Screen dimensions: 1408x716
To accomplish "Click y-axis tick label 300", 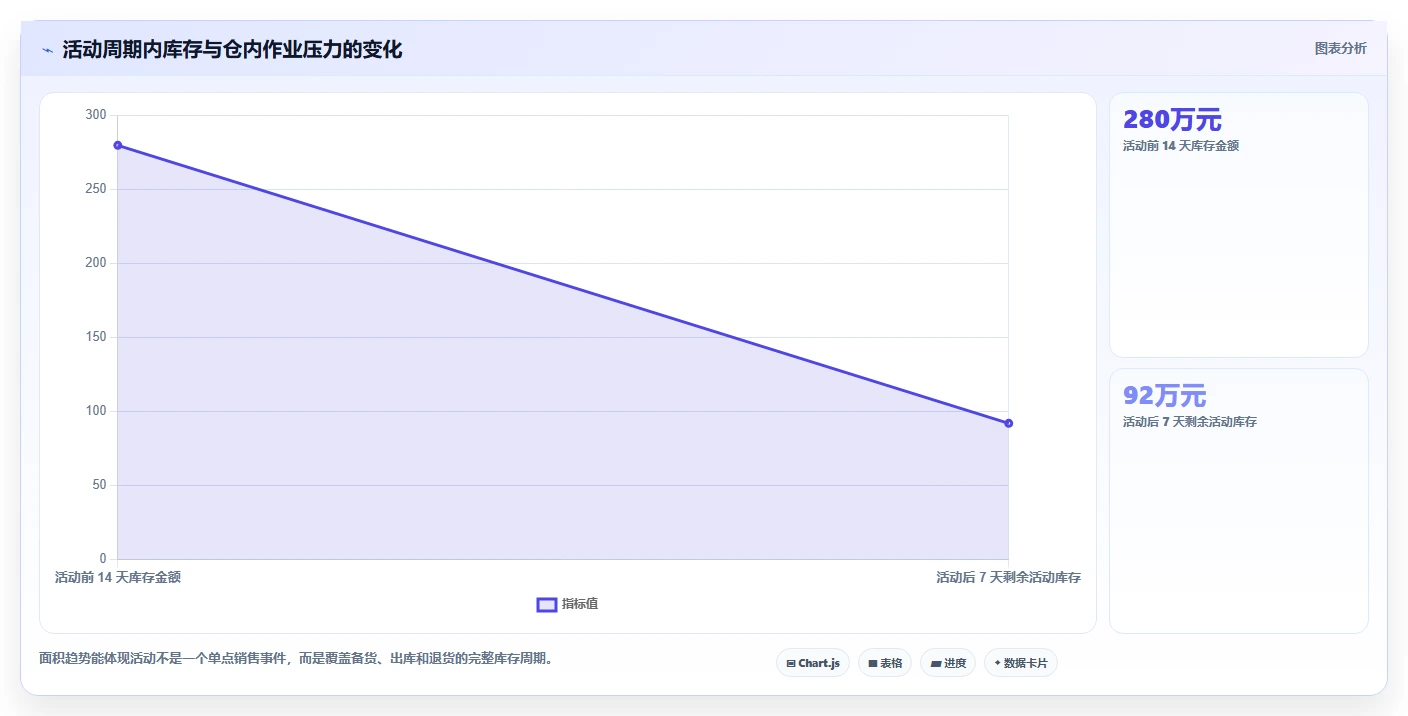I will [x=96, y=116].
